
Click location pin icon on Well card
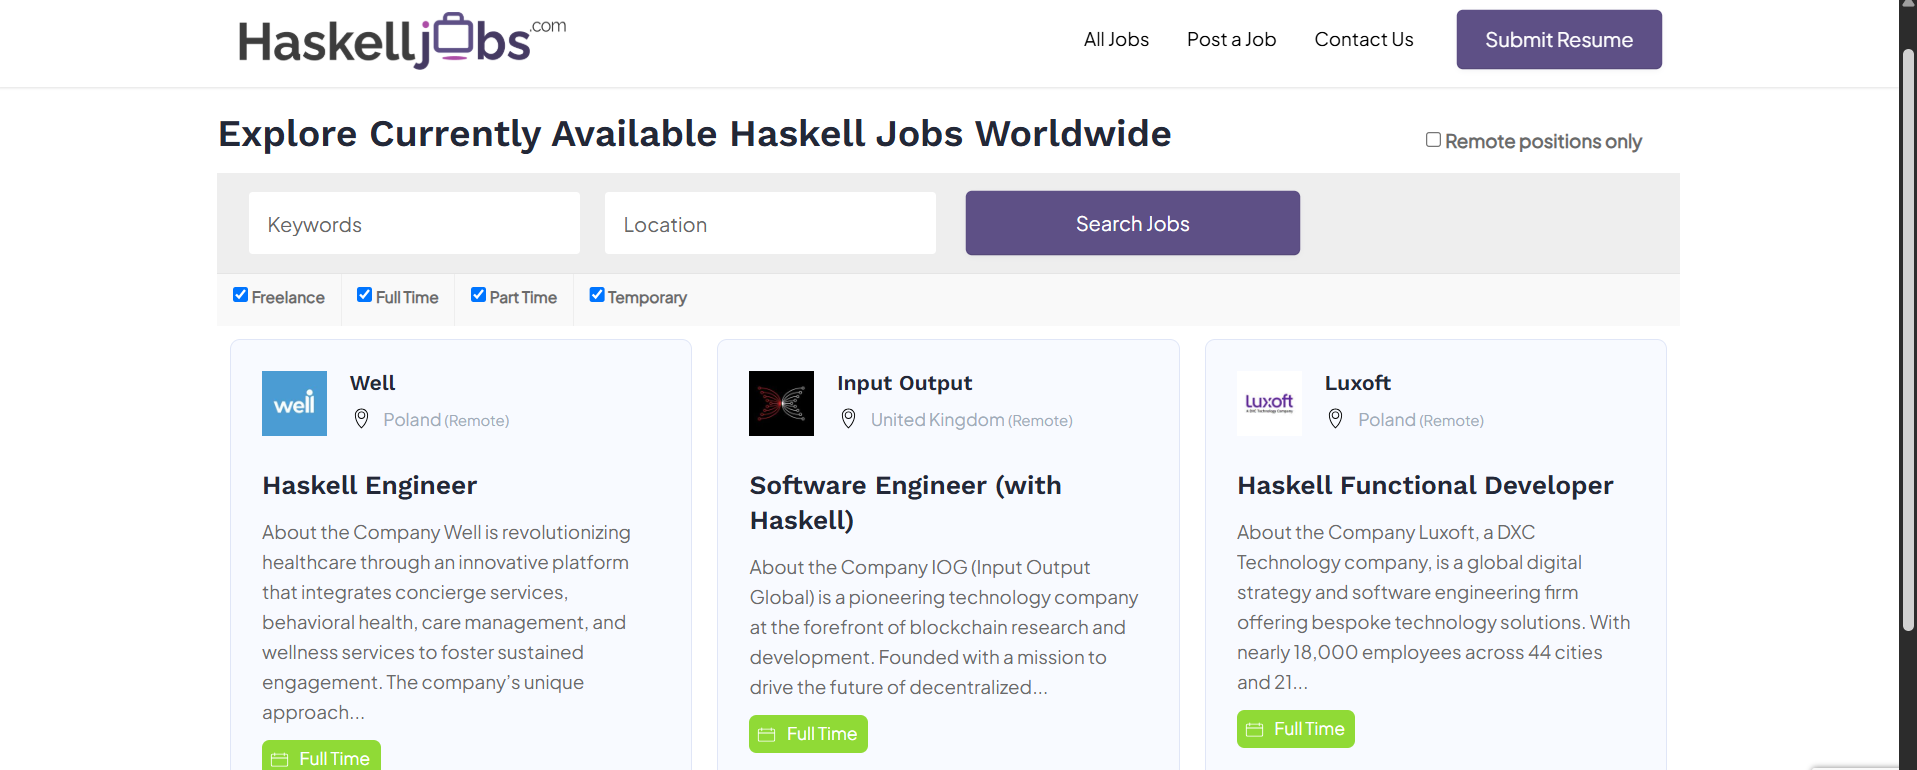pos(361,419)
